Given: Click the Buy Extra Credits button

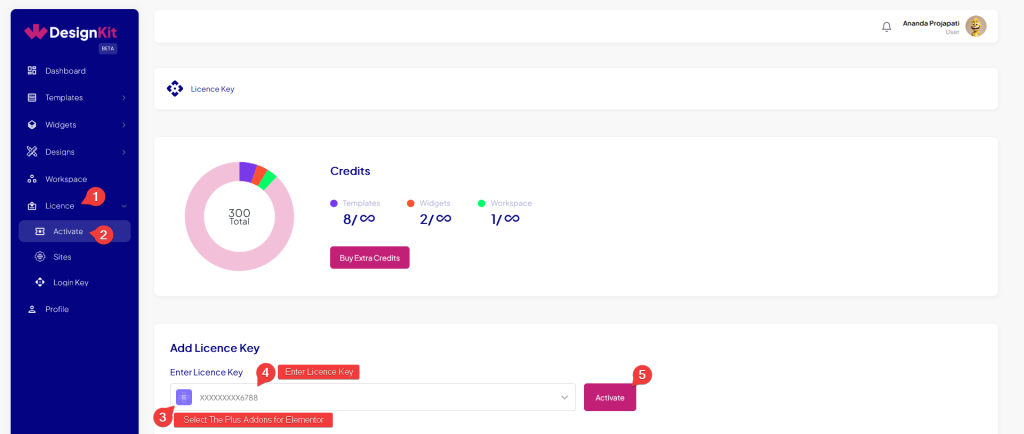Looking at the screenshot, I should 370,257.
